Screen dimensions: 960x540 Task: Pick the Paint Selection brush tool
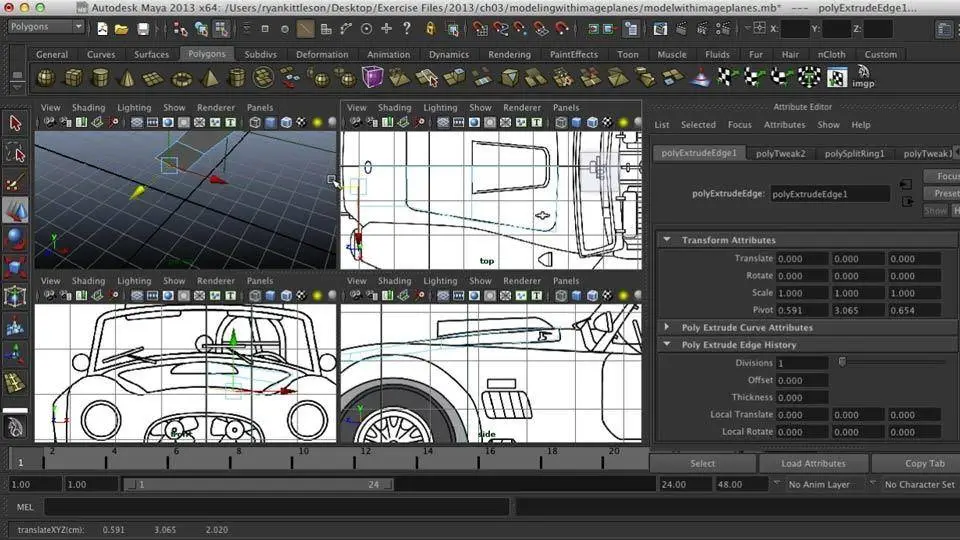pos(15,181)
